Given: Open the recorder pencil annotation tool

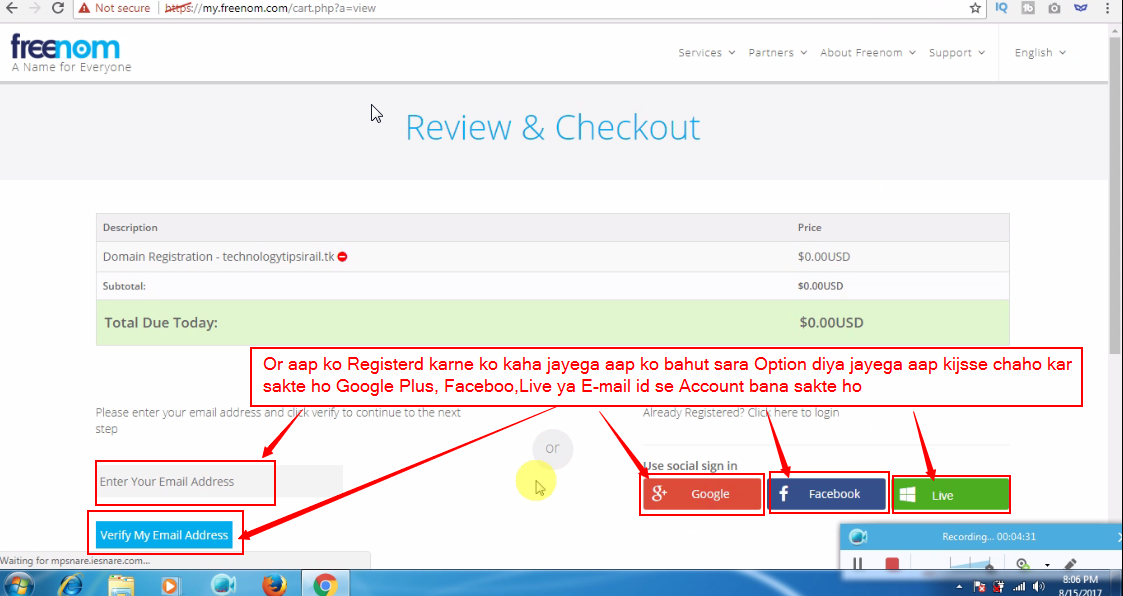Looking at the screenshot, I should click(1071, 564).
